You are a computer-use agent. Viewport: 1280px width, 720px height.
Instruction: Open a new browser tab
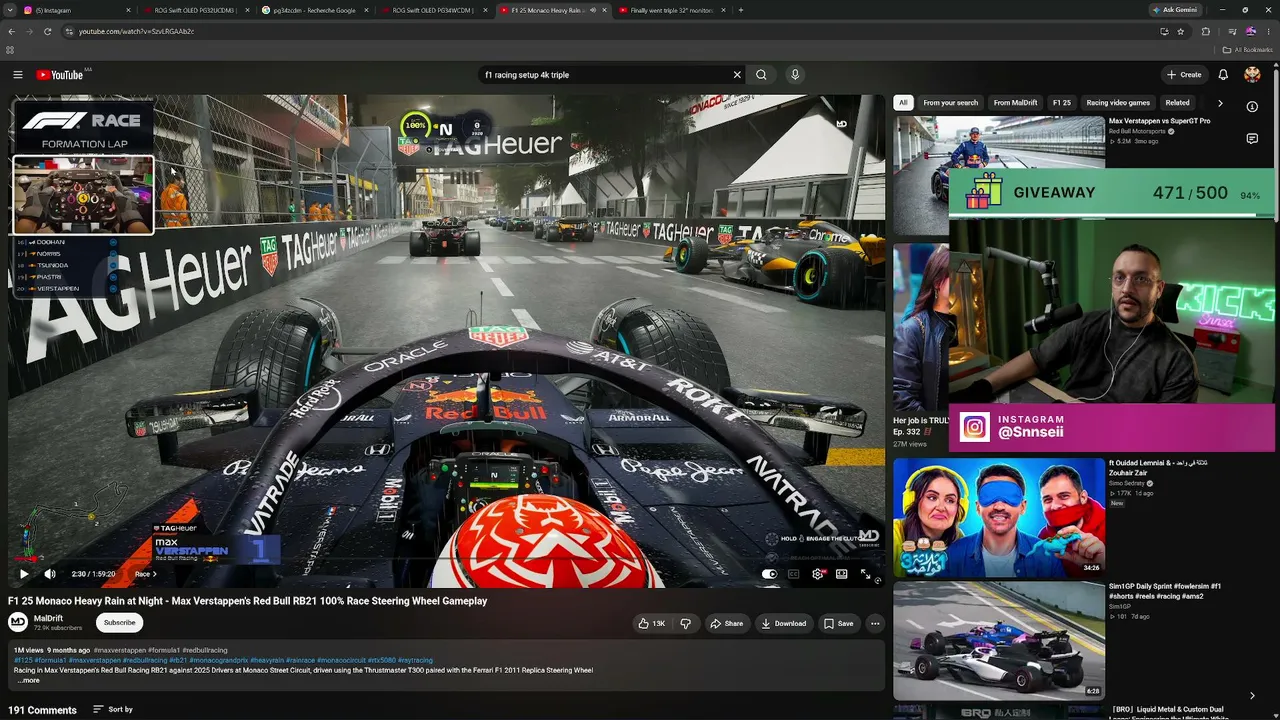coord(740,10)
